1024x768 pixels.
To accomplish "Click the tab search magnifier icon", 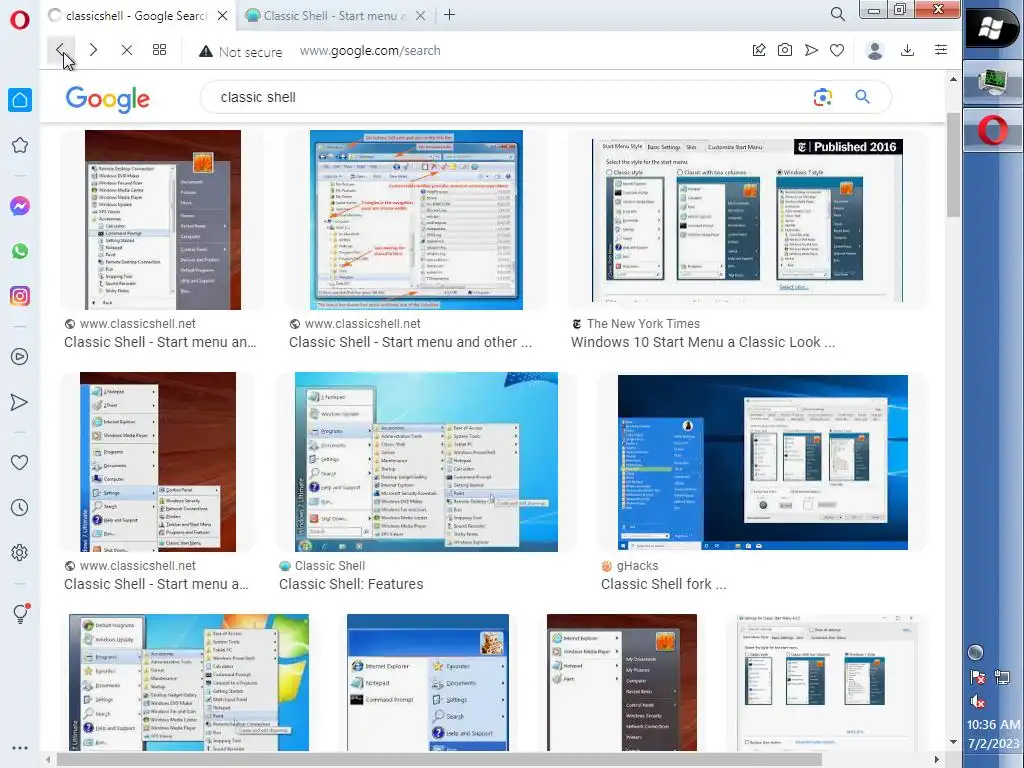I will pyautogui.click(x=838, y=14).
